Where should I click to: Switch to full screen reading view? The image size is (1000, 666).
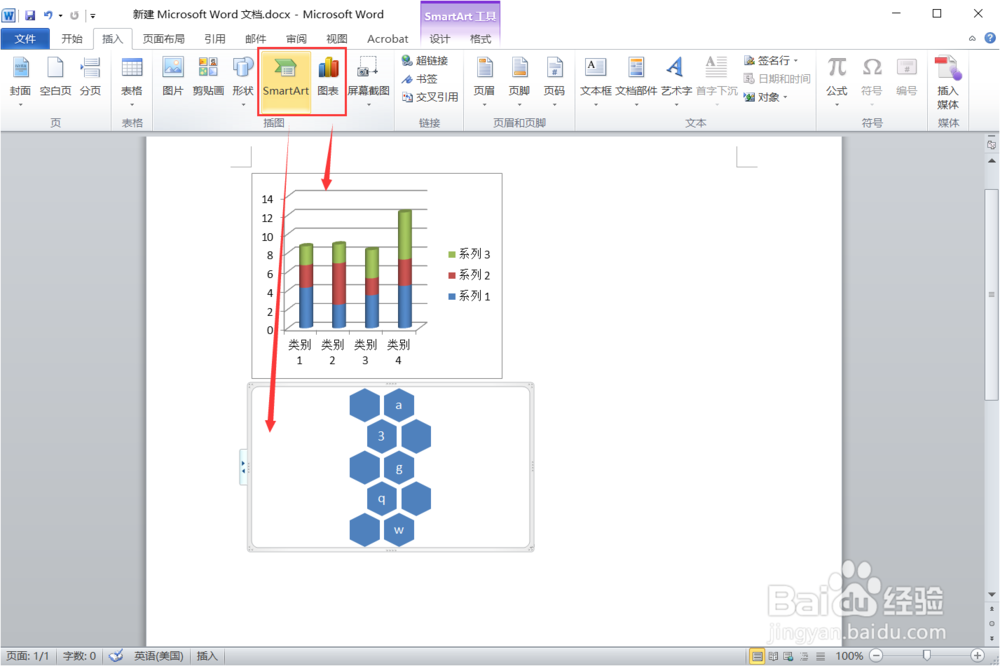tap(773, 656)
